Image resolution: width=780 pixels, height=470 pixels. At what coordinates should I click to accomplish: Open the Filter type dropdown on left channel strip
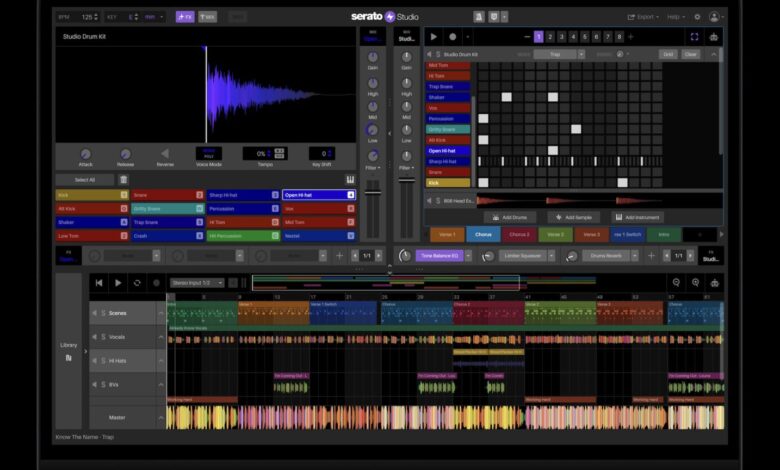click(373, 168)
